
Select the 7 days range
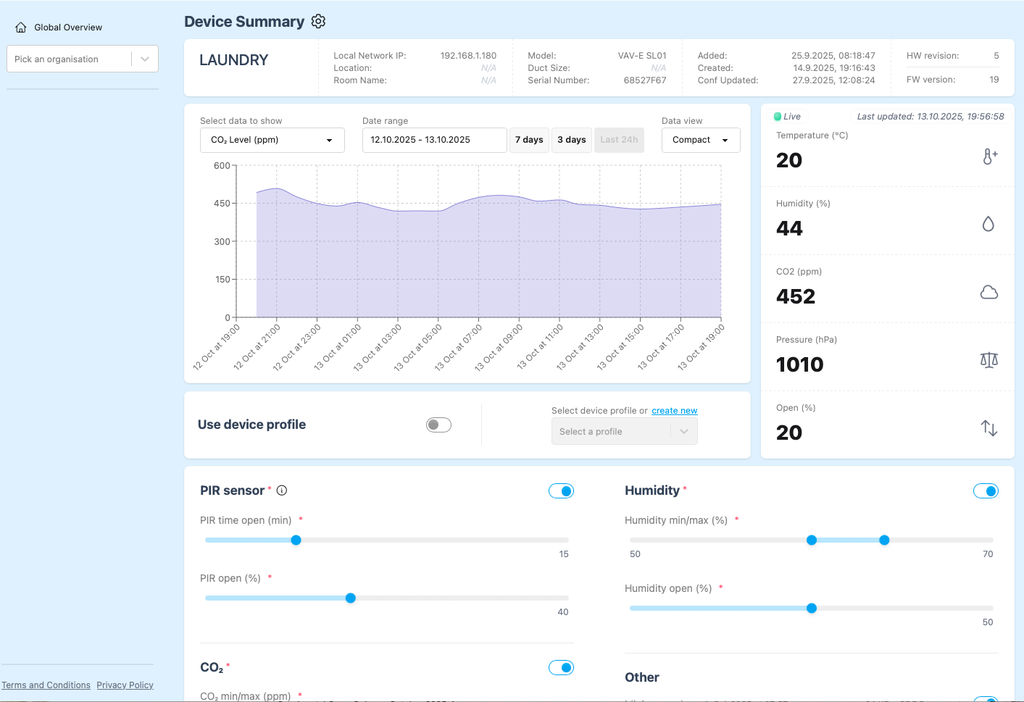tap(529, 140)
